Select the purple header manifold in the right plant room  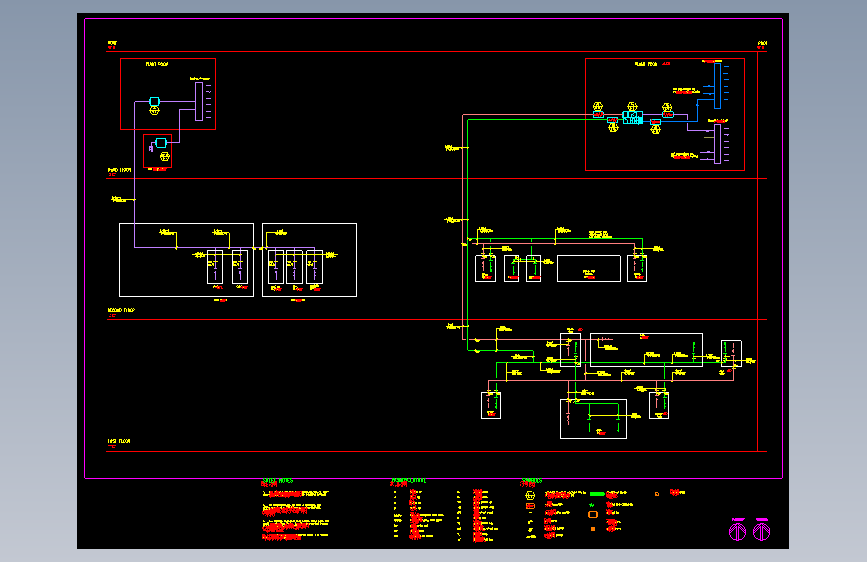717,144
